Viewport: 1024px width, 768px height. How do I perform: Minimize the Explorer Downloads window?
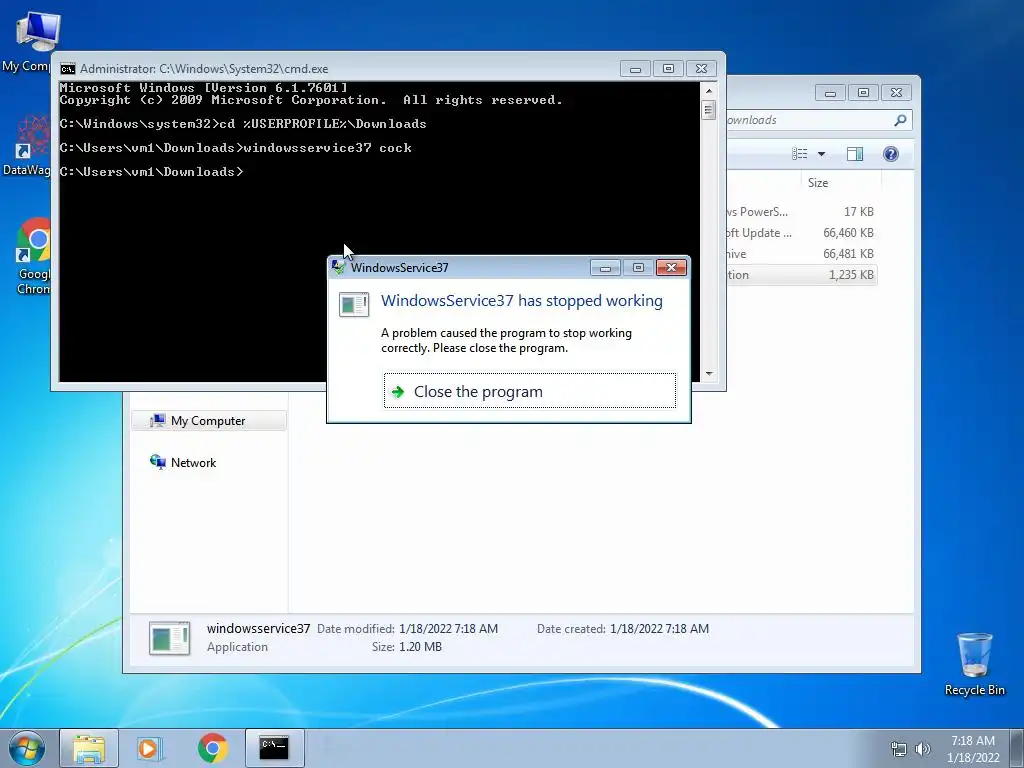point(830,93)
